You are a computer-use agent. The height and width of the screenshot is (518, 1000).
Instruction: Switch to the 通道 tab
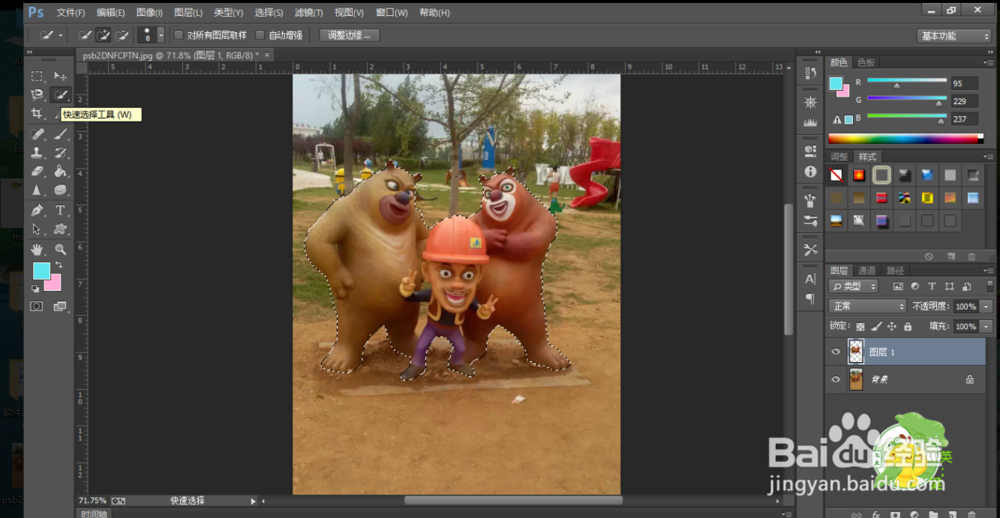pos(866,270)
